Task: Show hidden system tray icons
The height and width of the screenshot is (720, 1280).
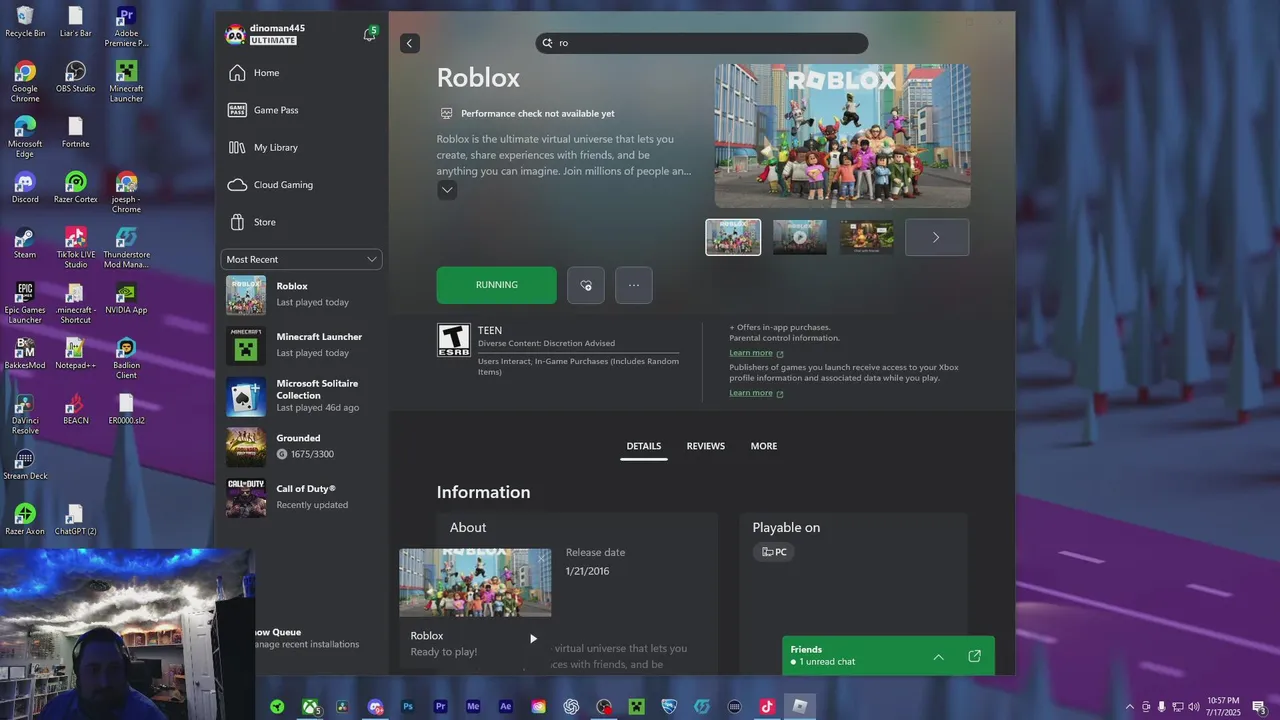Action: (x=1130, y=707)
